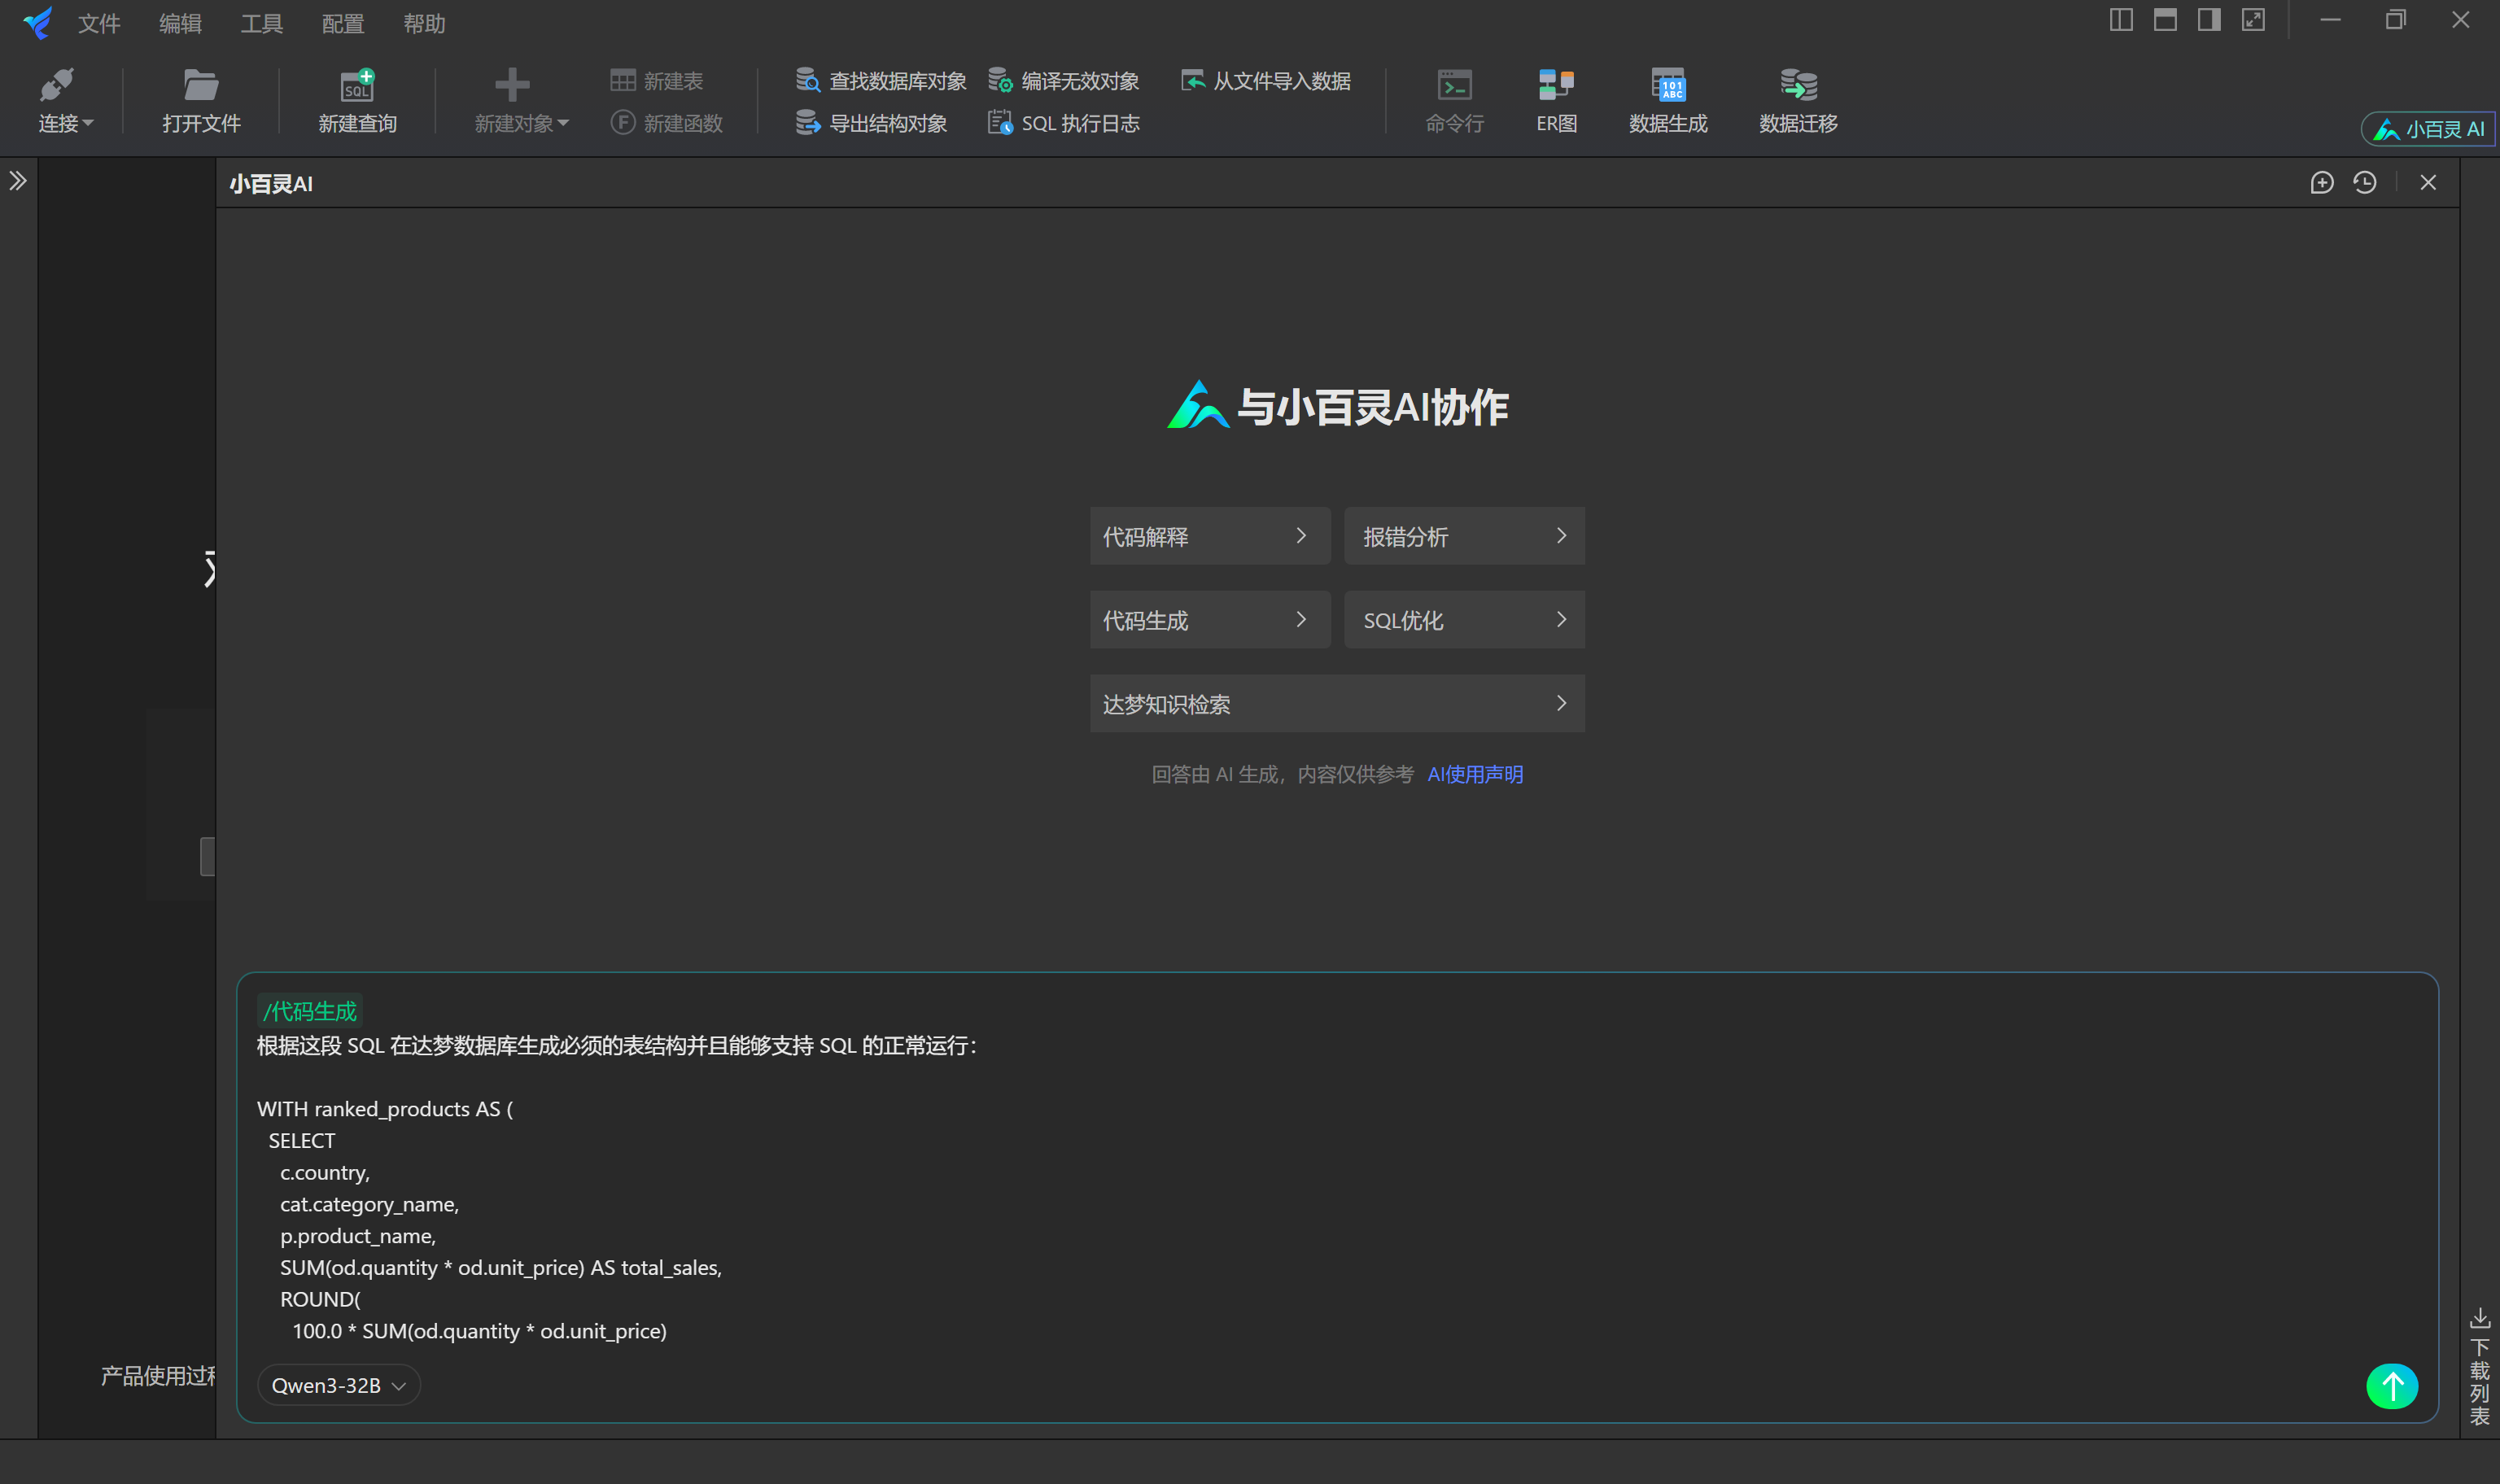Start a new AI chat conversation
Screen dimensions: 2500x1484
tap(2322, 182)
